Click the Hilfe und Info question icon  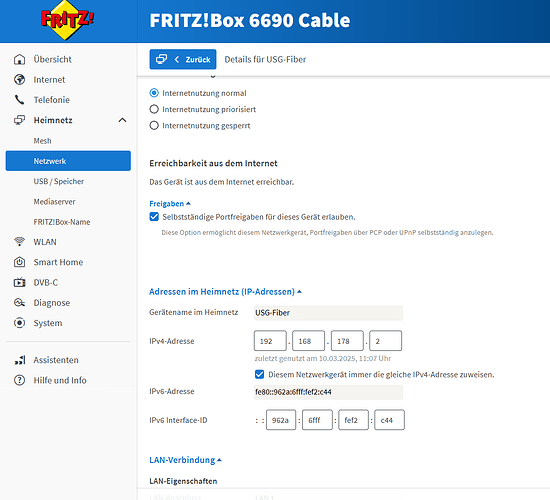[19, 380]
